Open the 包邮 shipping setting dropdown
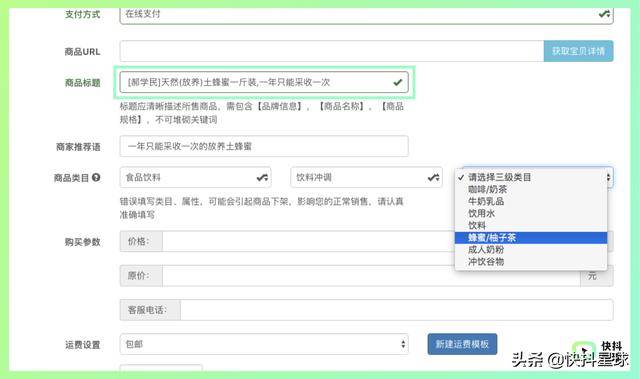Image resolution: width=640 pixels, height=379 pixels. (x=264, y=344)
